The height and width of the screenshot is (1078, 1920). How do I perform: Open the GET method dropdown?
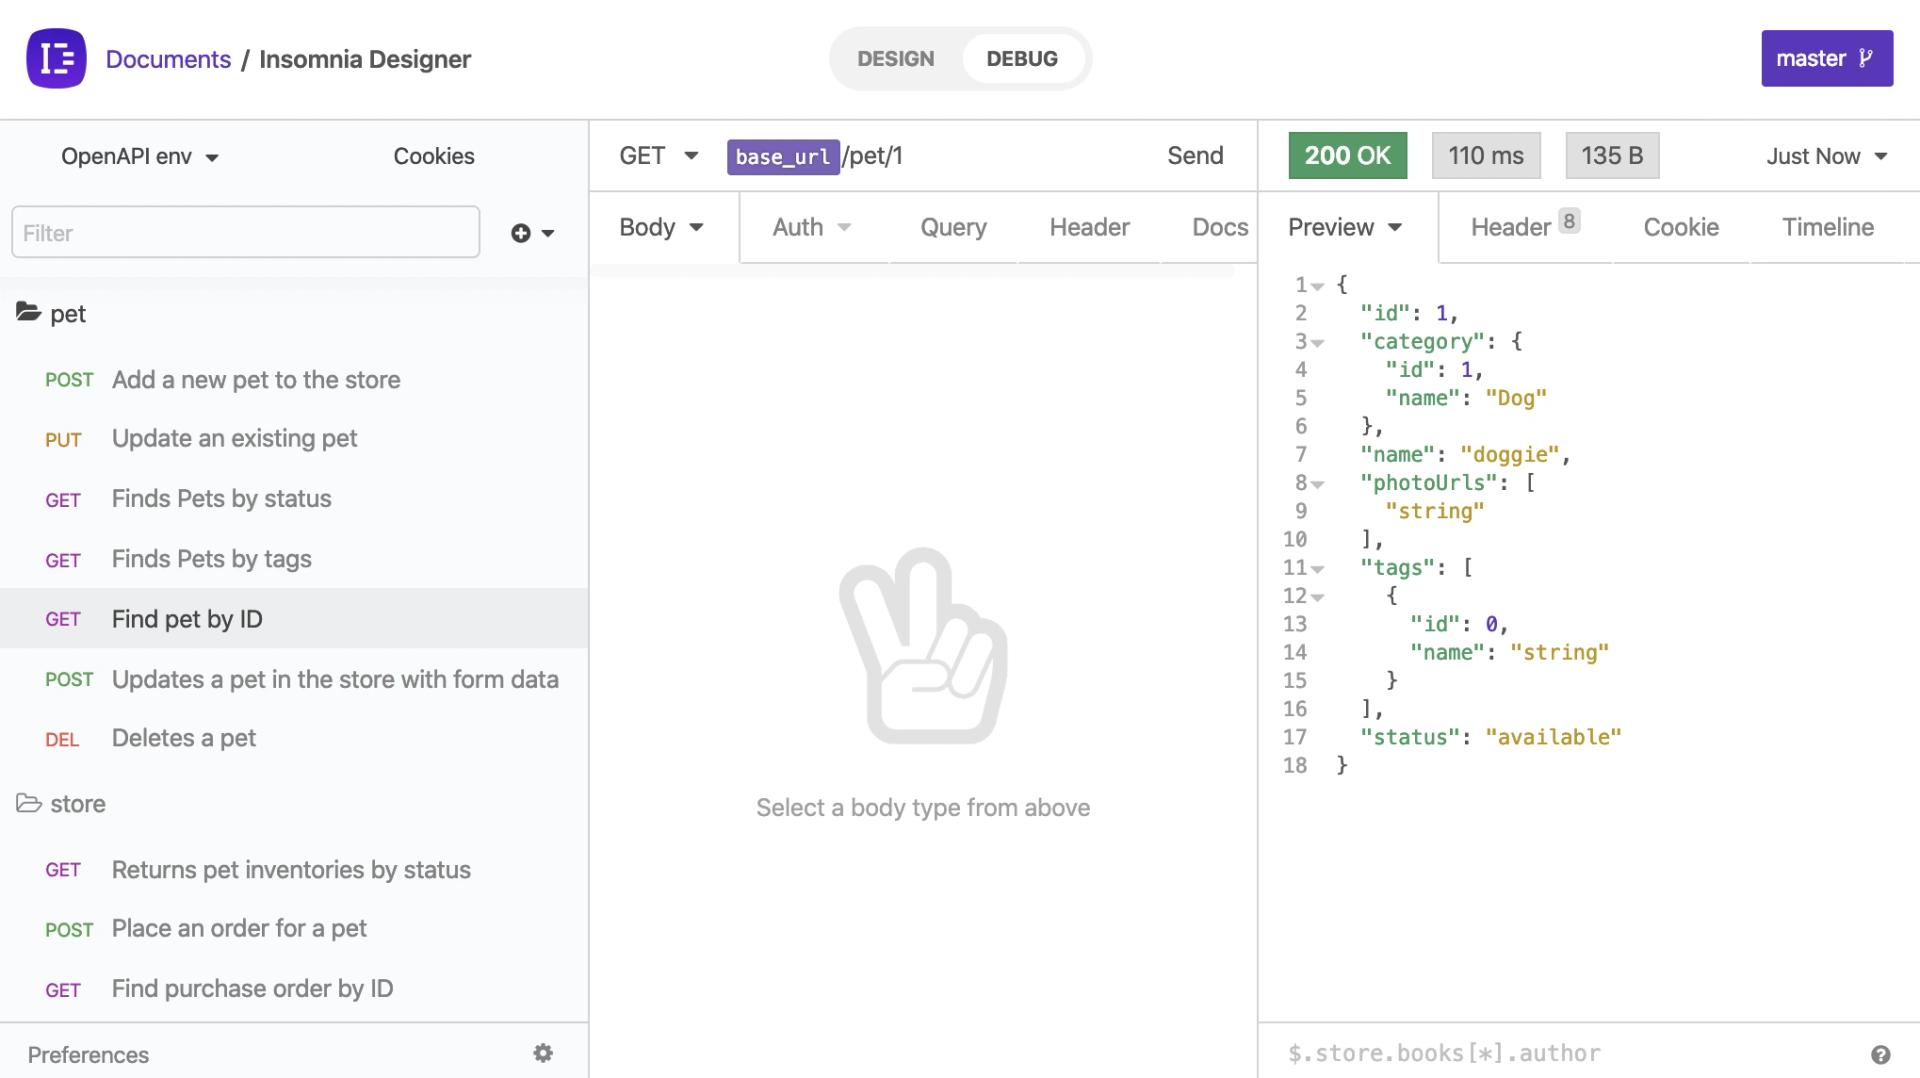pyautogui.click(x=658, y=156)
